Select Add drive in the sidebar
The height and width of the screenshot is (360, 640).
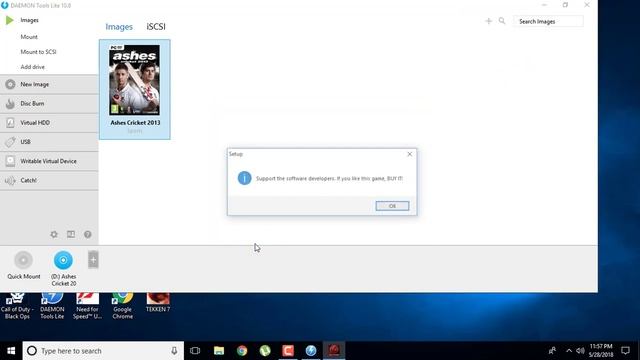coord(33,67)
